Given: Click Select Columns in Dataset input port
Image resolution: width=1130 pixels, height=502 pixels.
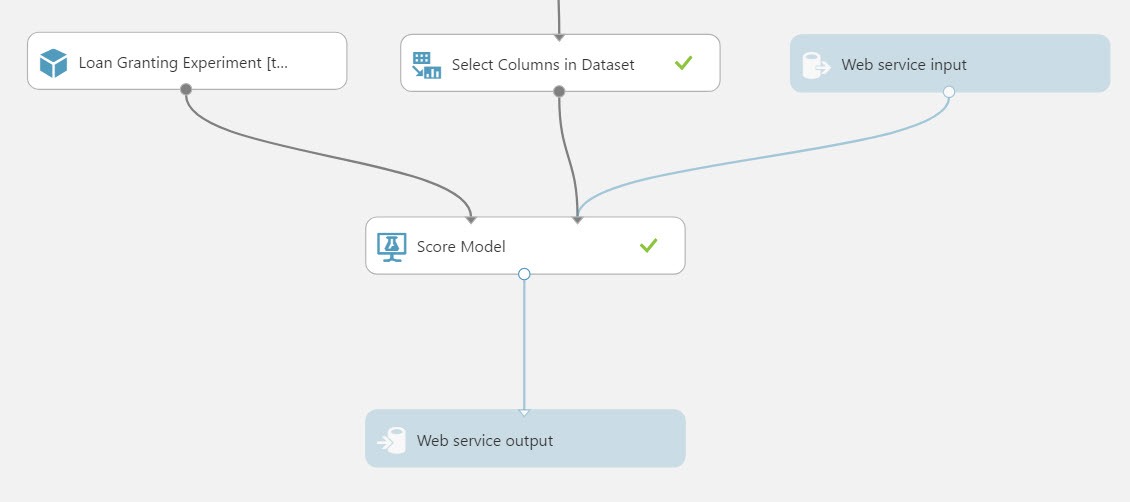Looking at the screenshot, I should [x=559, y=36].
